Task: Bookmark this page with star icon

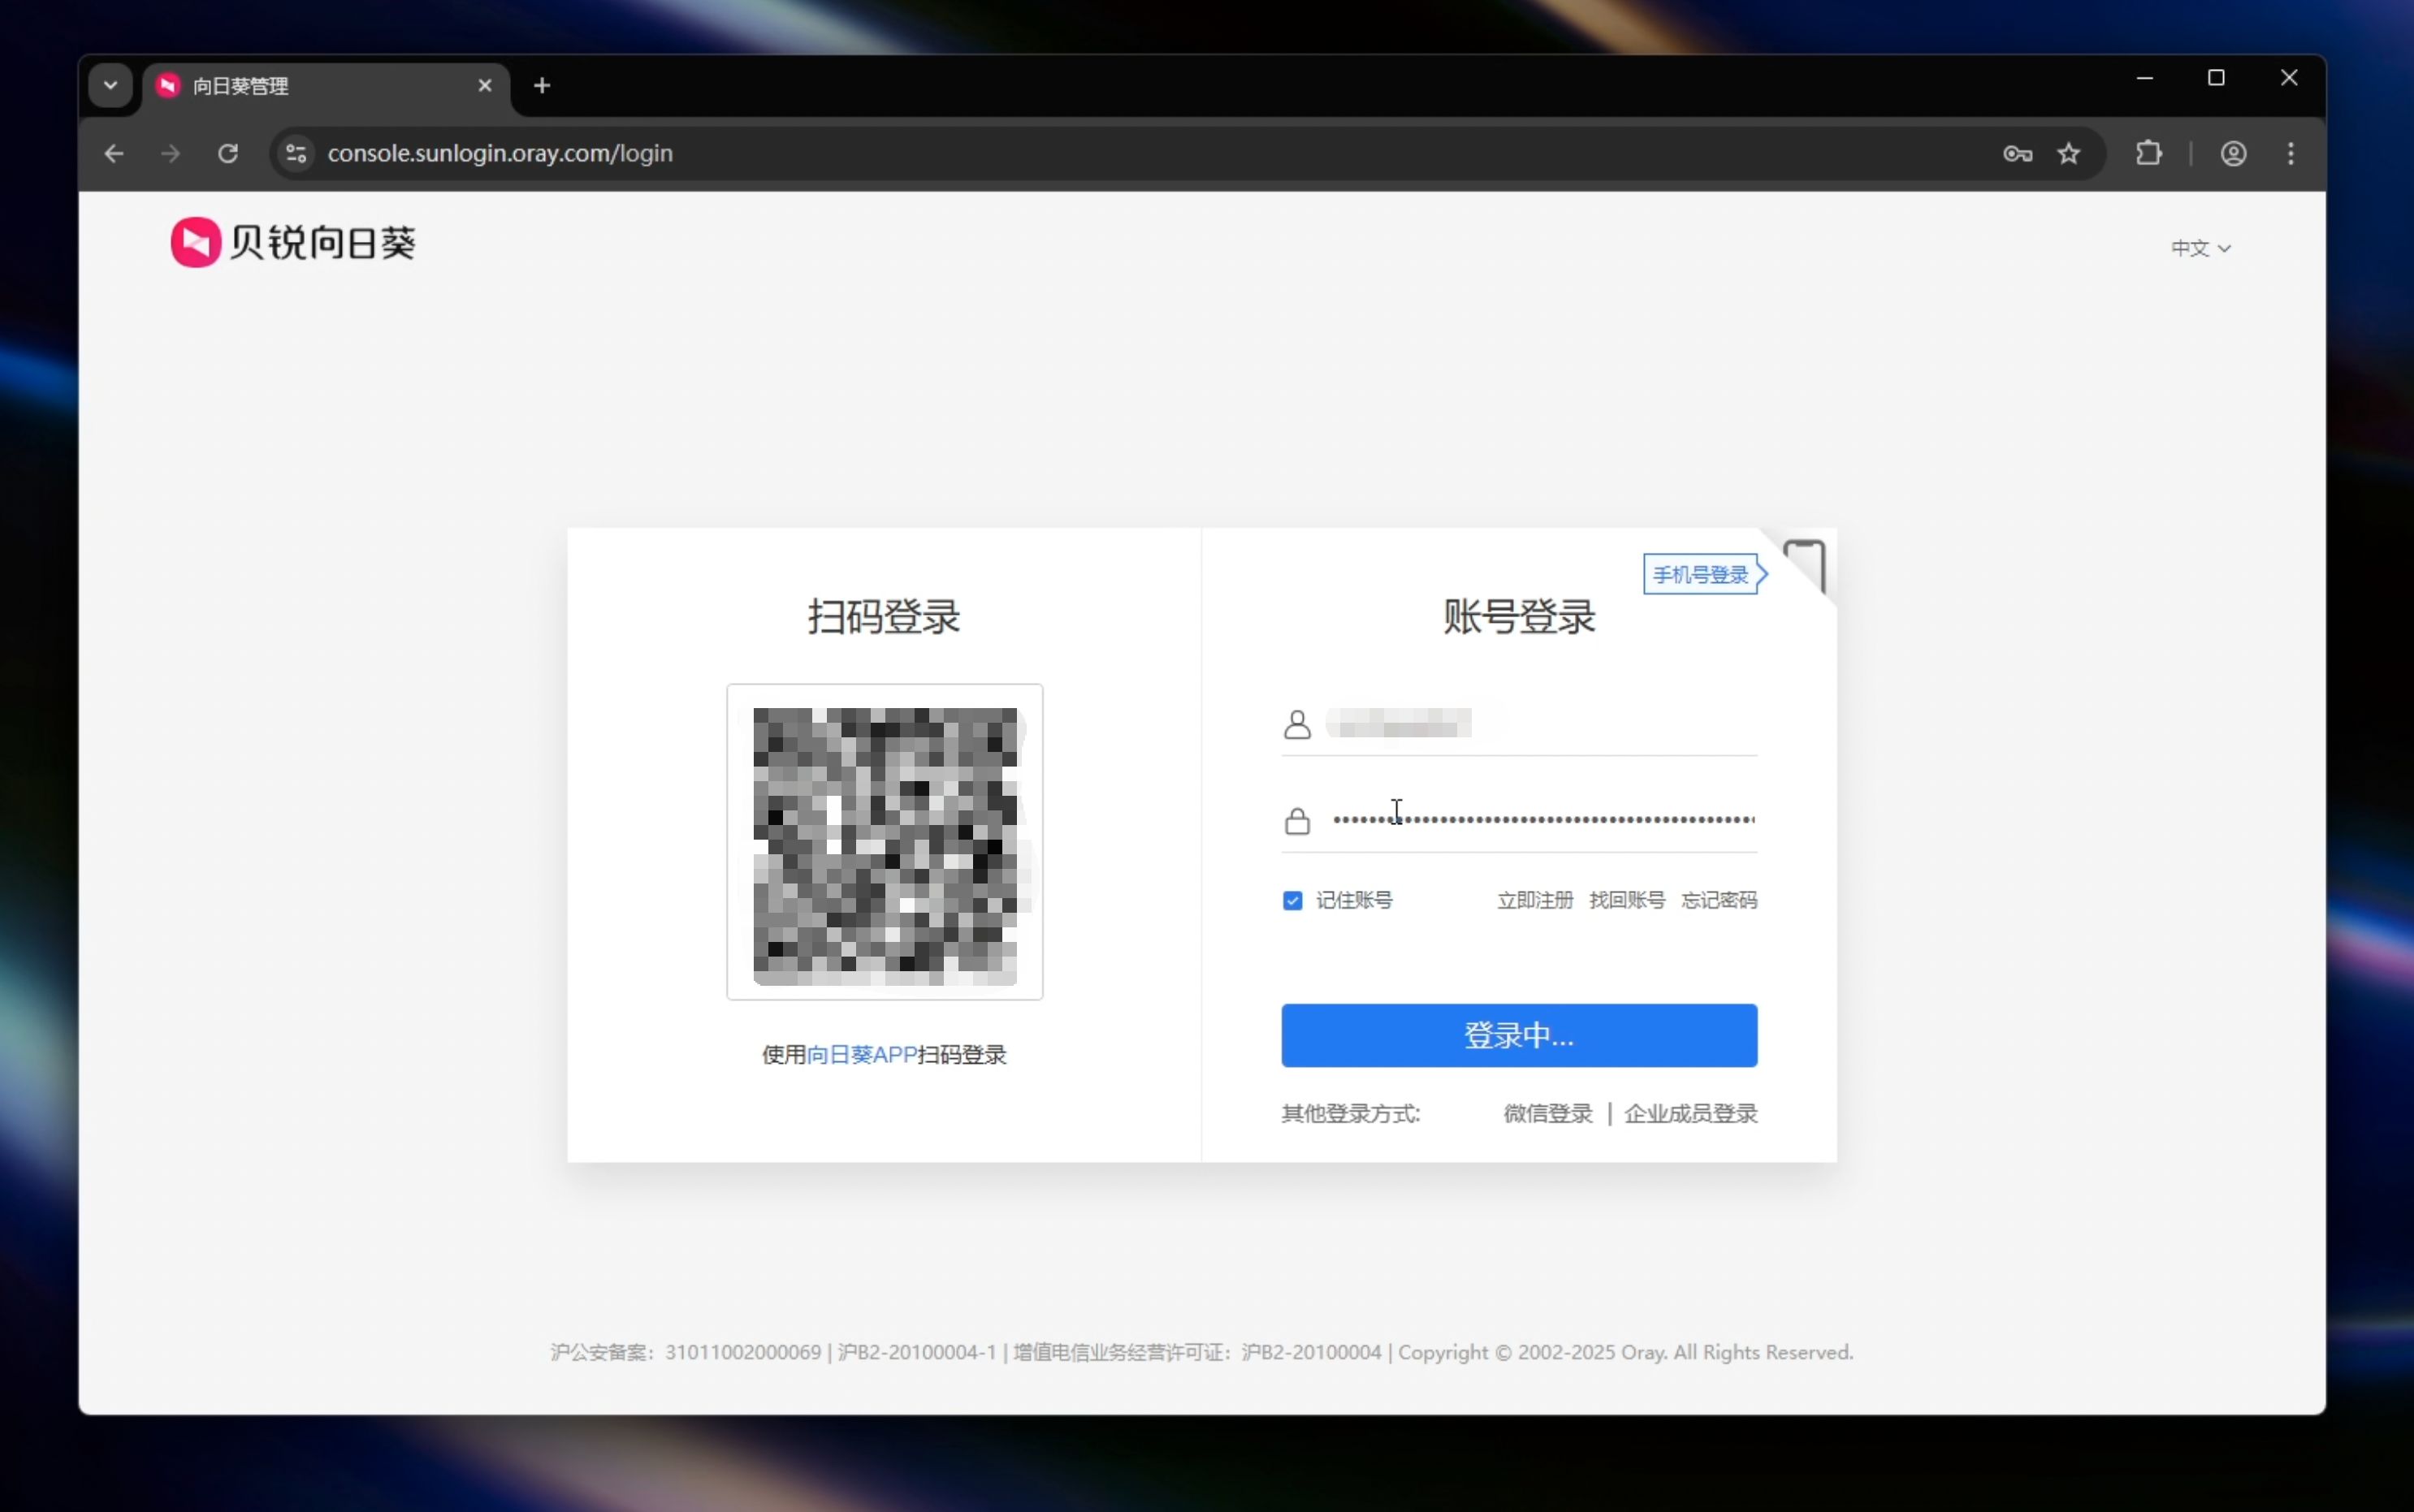Action: click(2068, 153)
